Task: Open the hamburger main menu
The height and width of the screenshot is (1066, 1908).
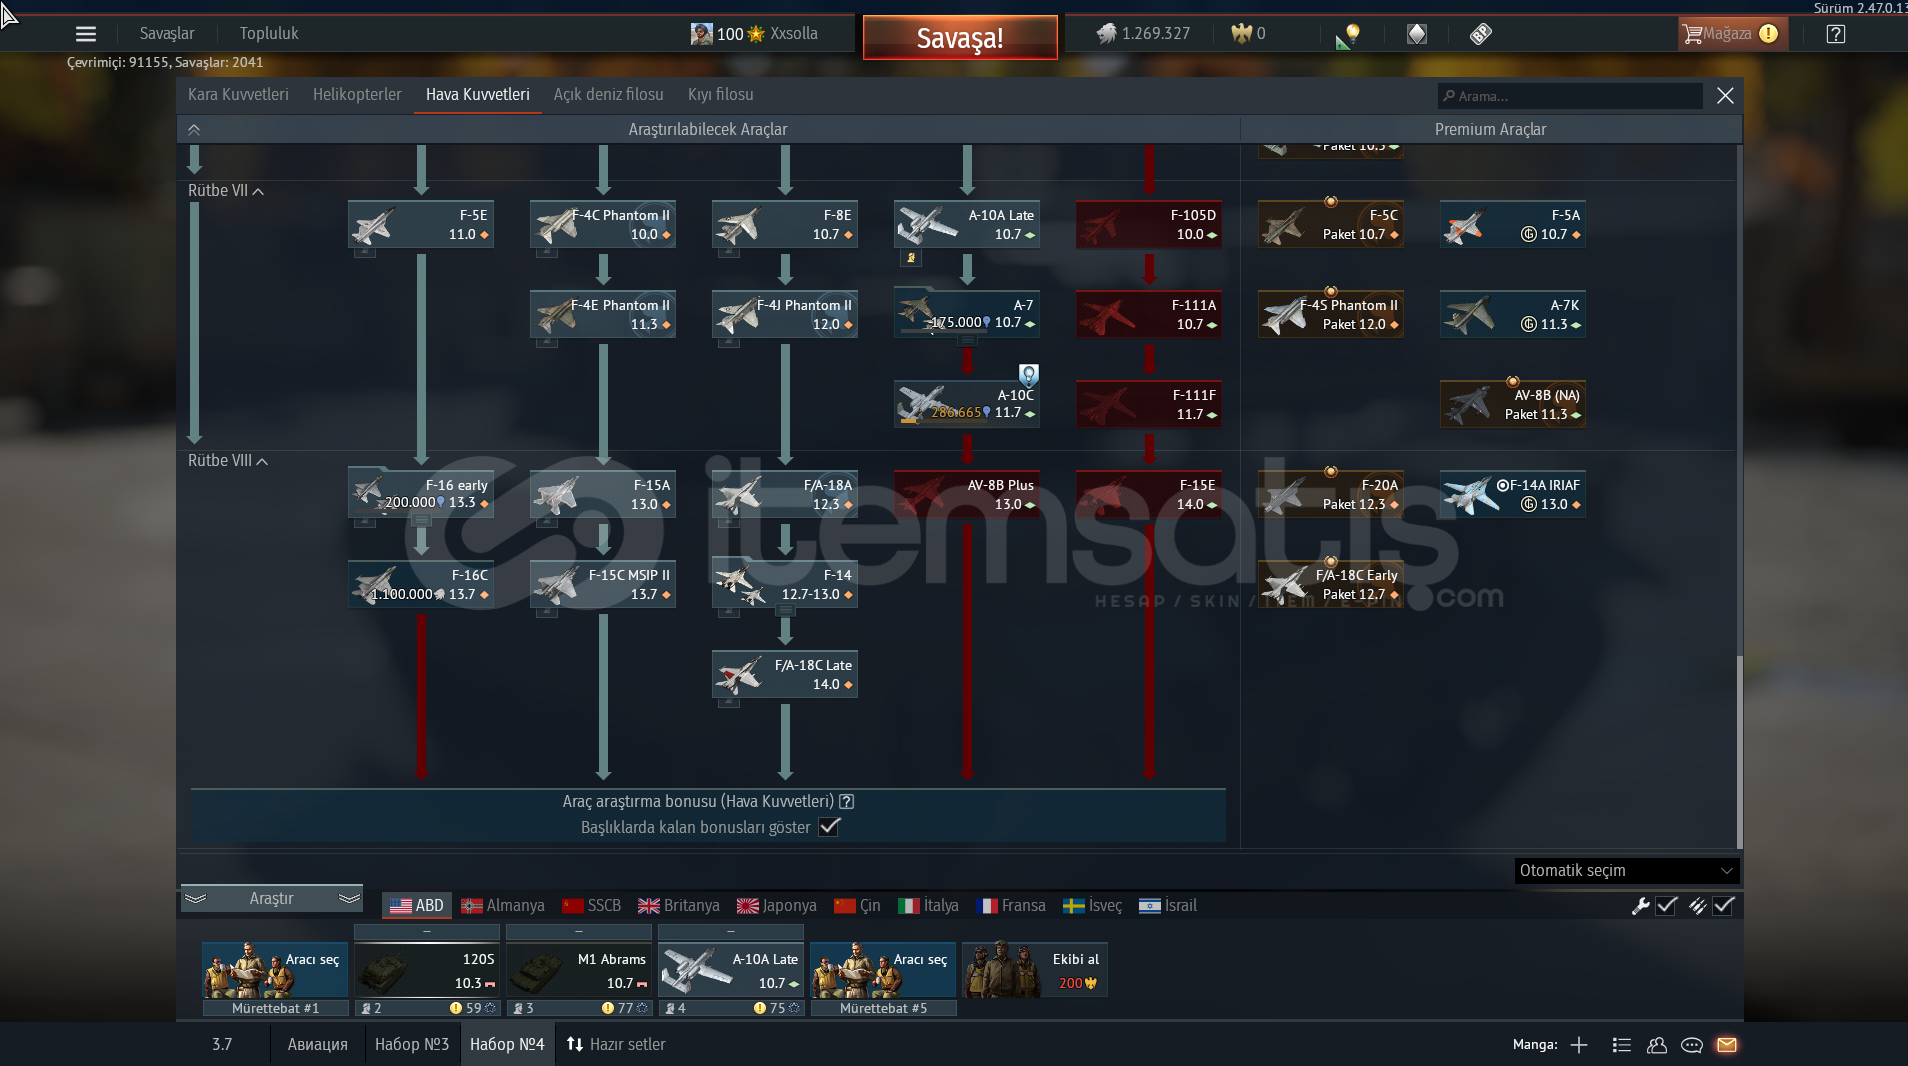Action: [86, 34]
